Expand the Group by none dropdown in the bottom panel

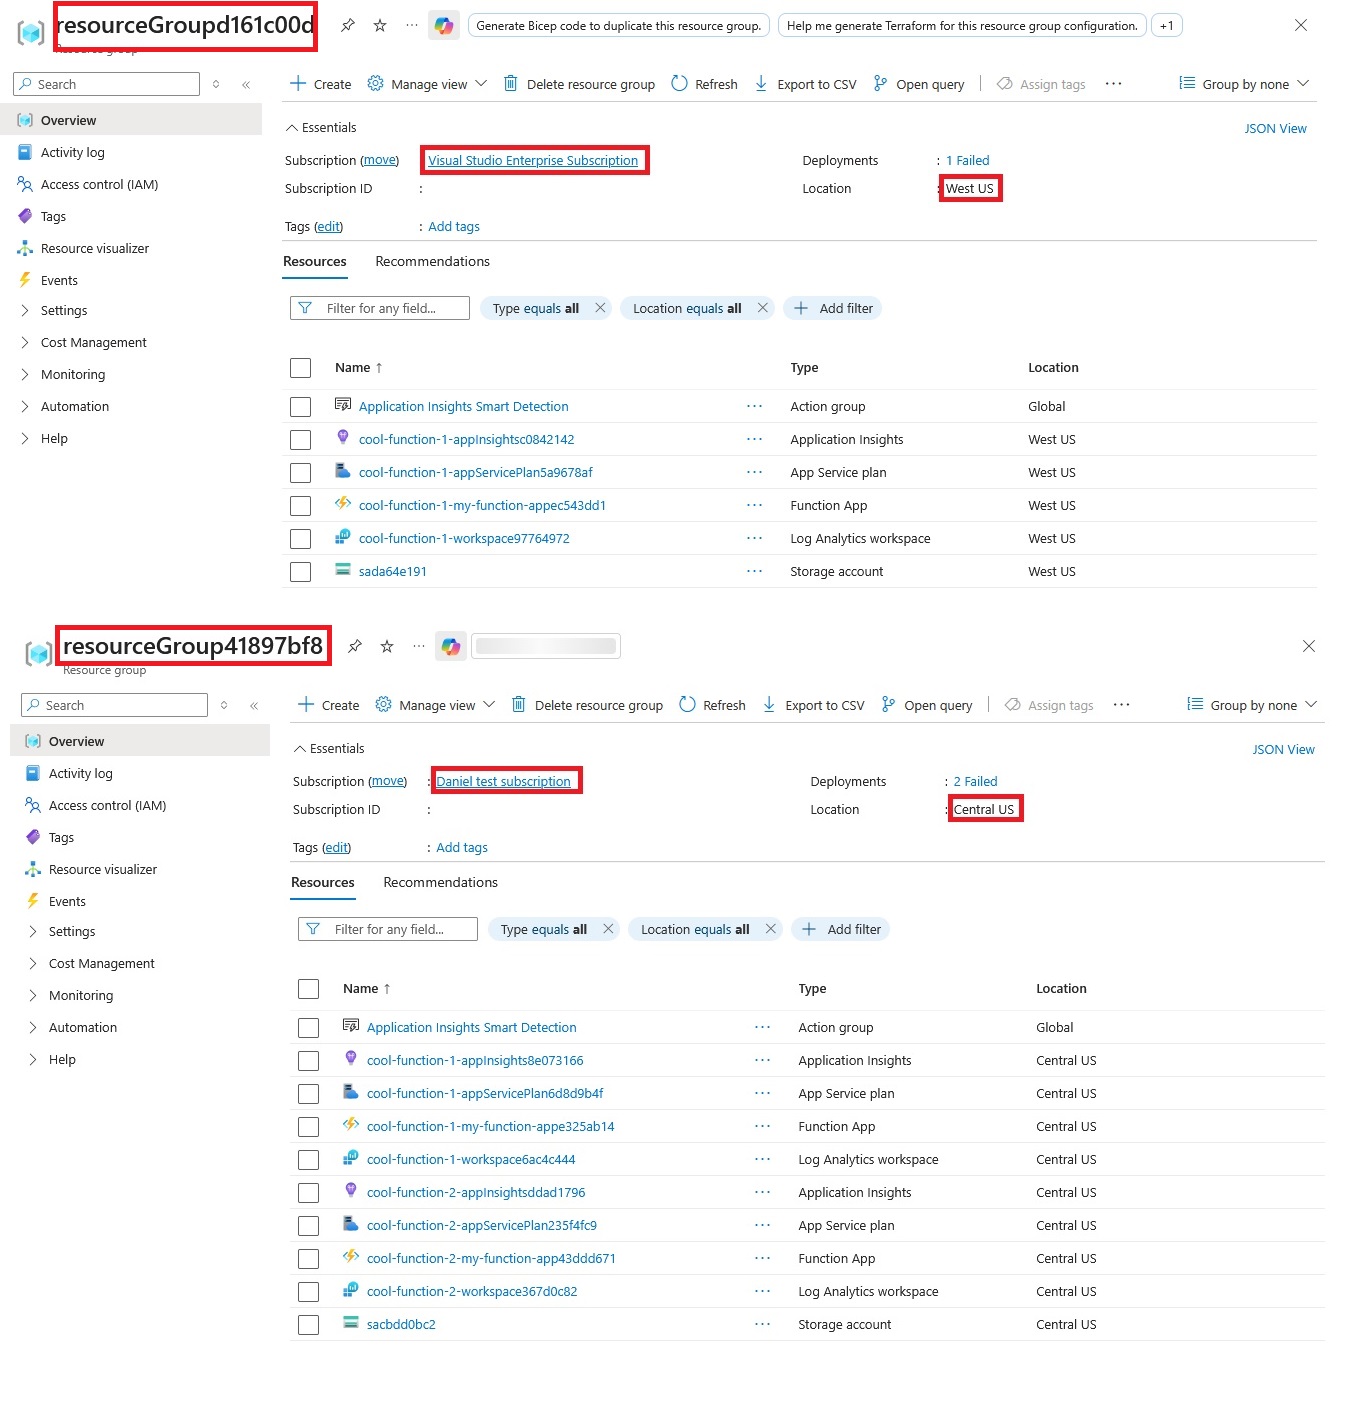[1252, 705]
